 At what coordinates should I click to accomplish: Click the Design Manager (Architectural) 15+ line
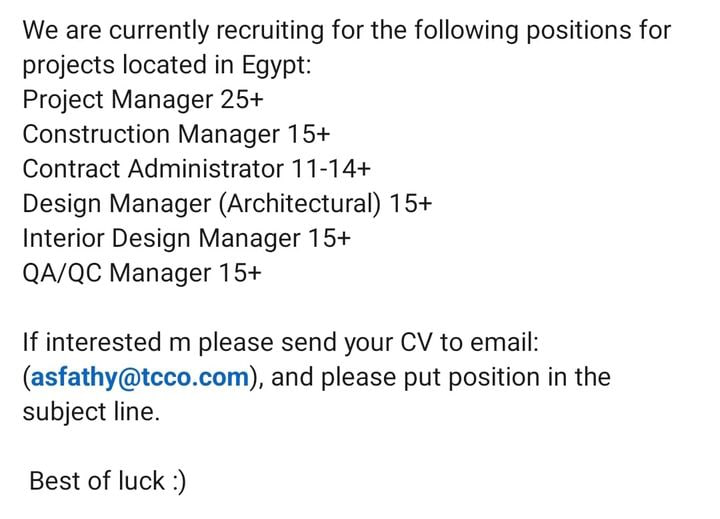[227, 204]
